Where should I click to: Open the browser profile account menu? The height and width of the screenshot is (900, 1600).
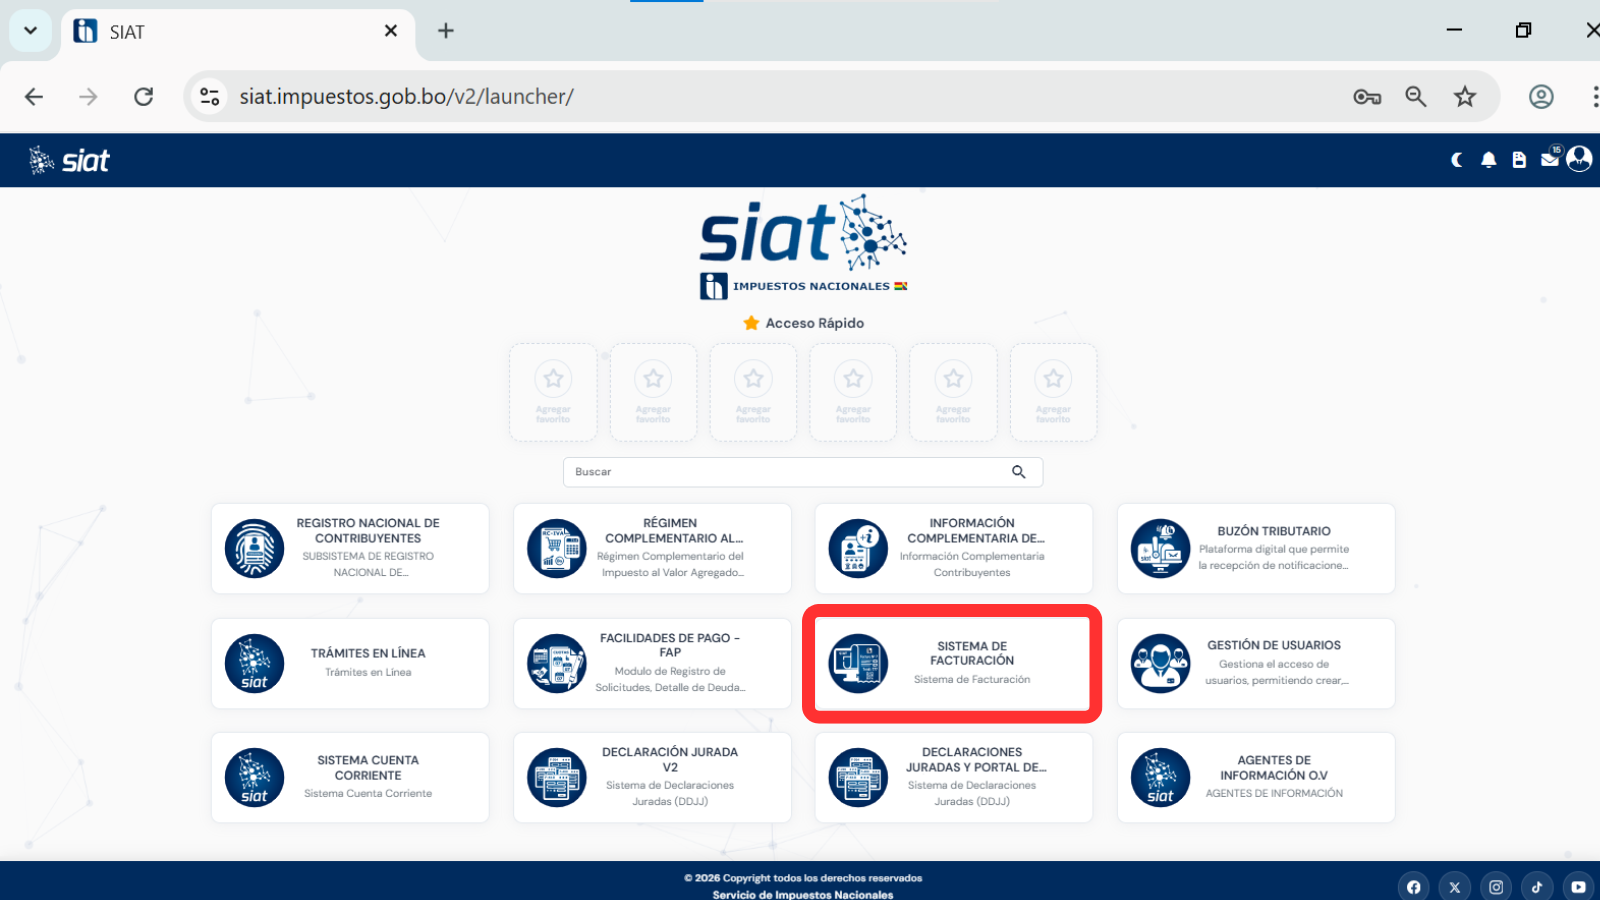pos(1540,96)
